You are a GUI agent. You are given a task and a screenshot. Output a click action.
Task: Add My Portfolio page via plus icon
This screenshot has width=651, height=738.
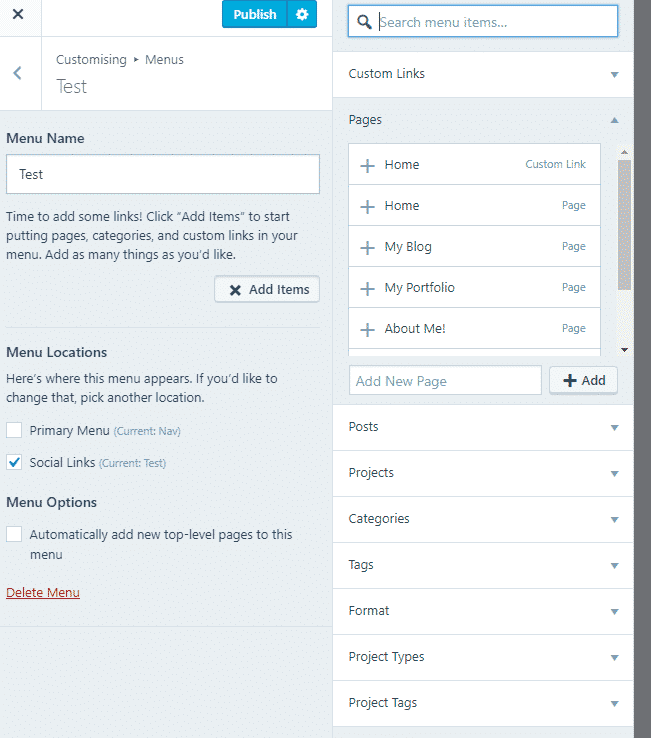[367, 289]
